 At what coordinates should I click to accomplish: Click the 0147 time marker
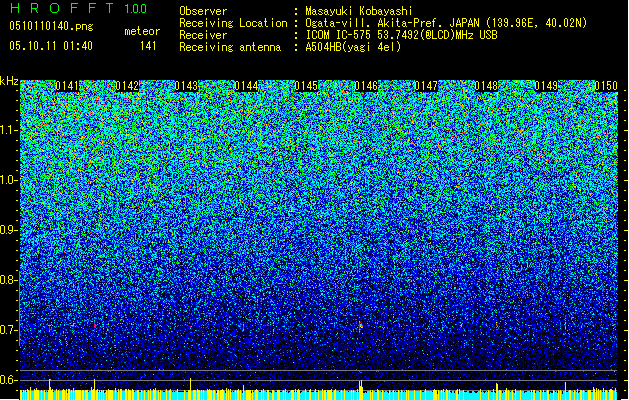click(426, 86)
